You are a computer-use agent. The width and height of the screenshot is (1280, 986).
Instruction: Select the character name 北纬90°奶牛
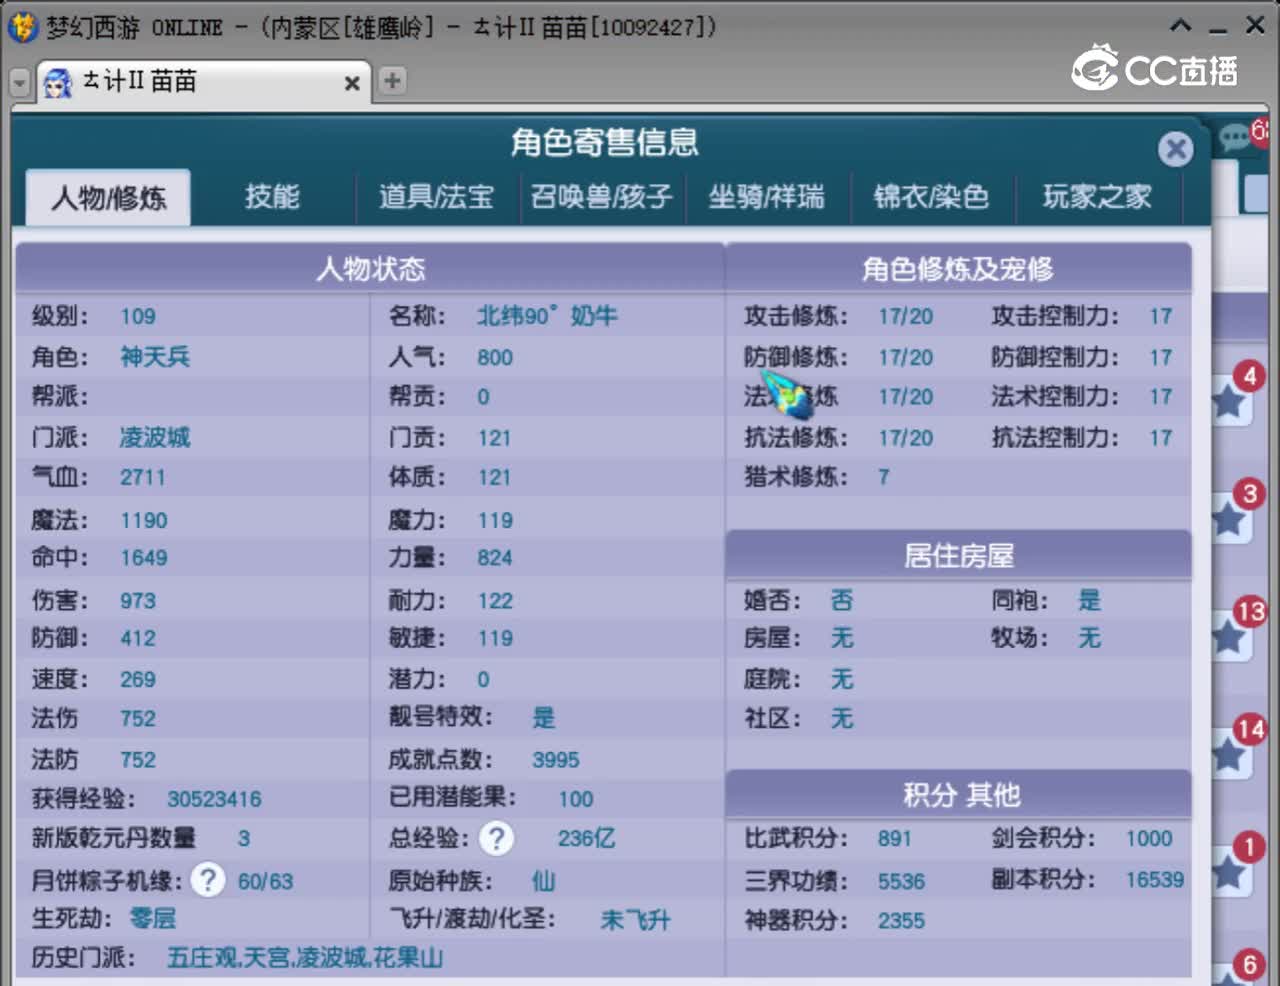[546, 316]
